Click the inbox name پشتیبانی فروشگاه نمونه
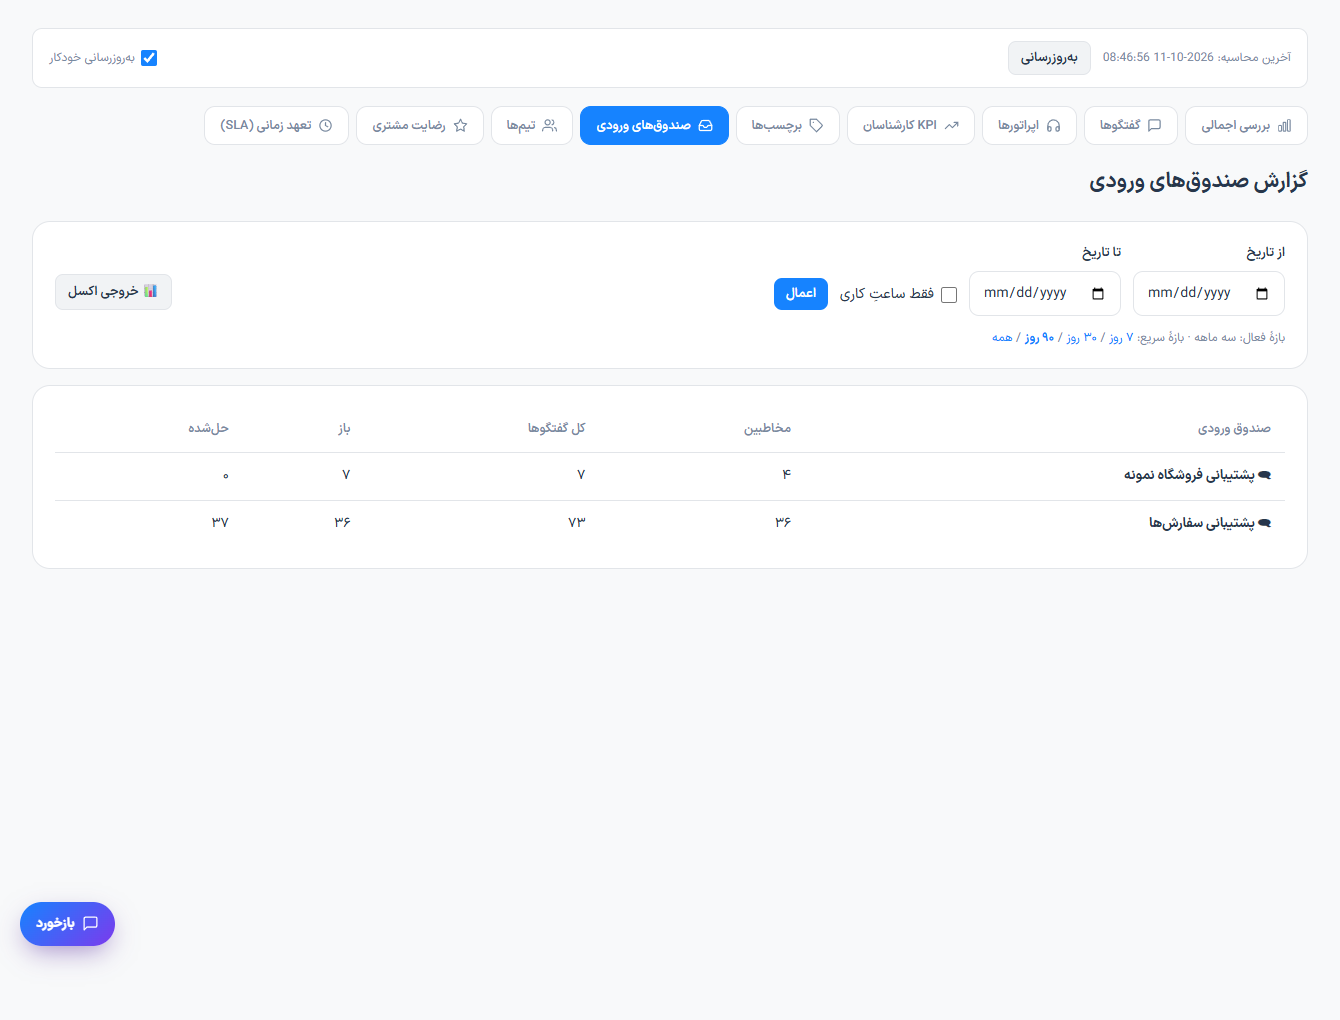 click(1189, 475)
